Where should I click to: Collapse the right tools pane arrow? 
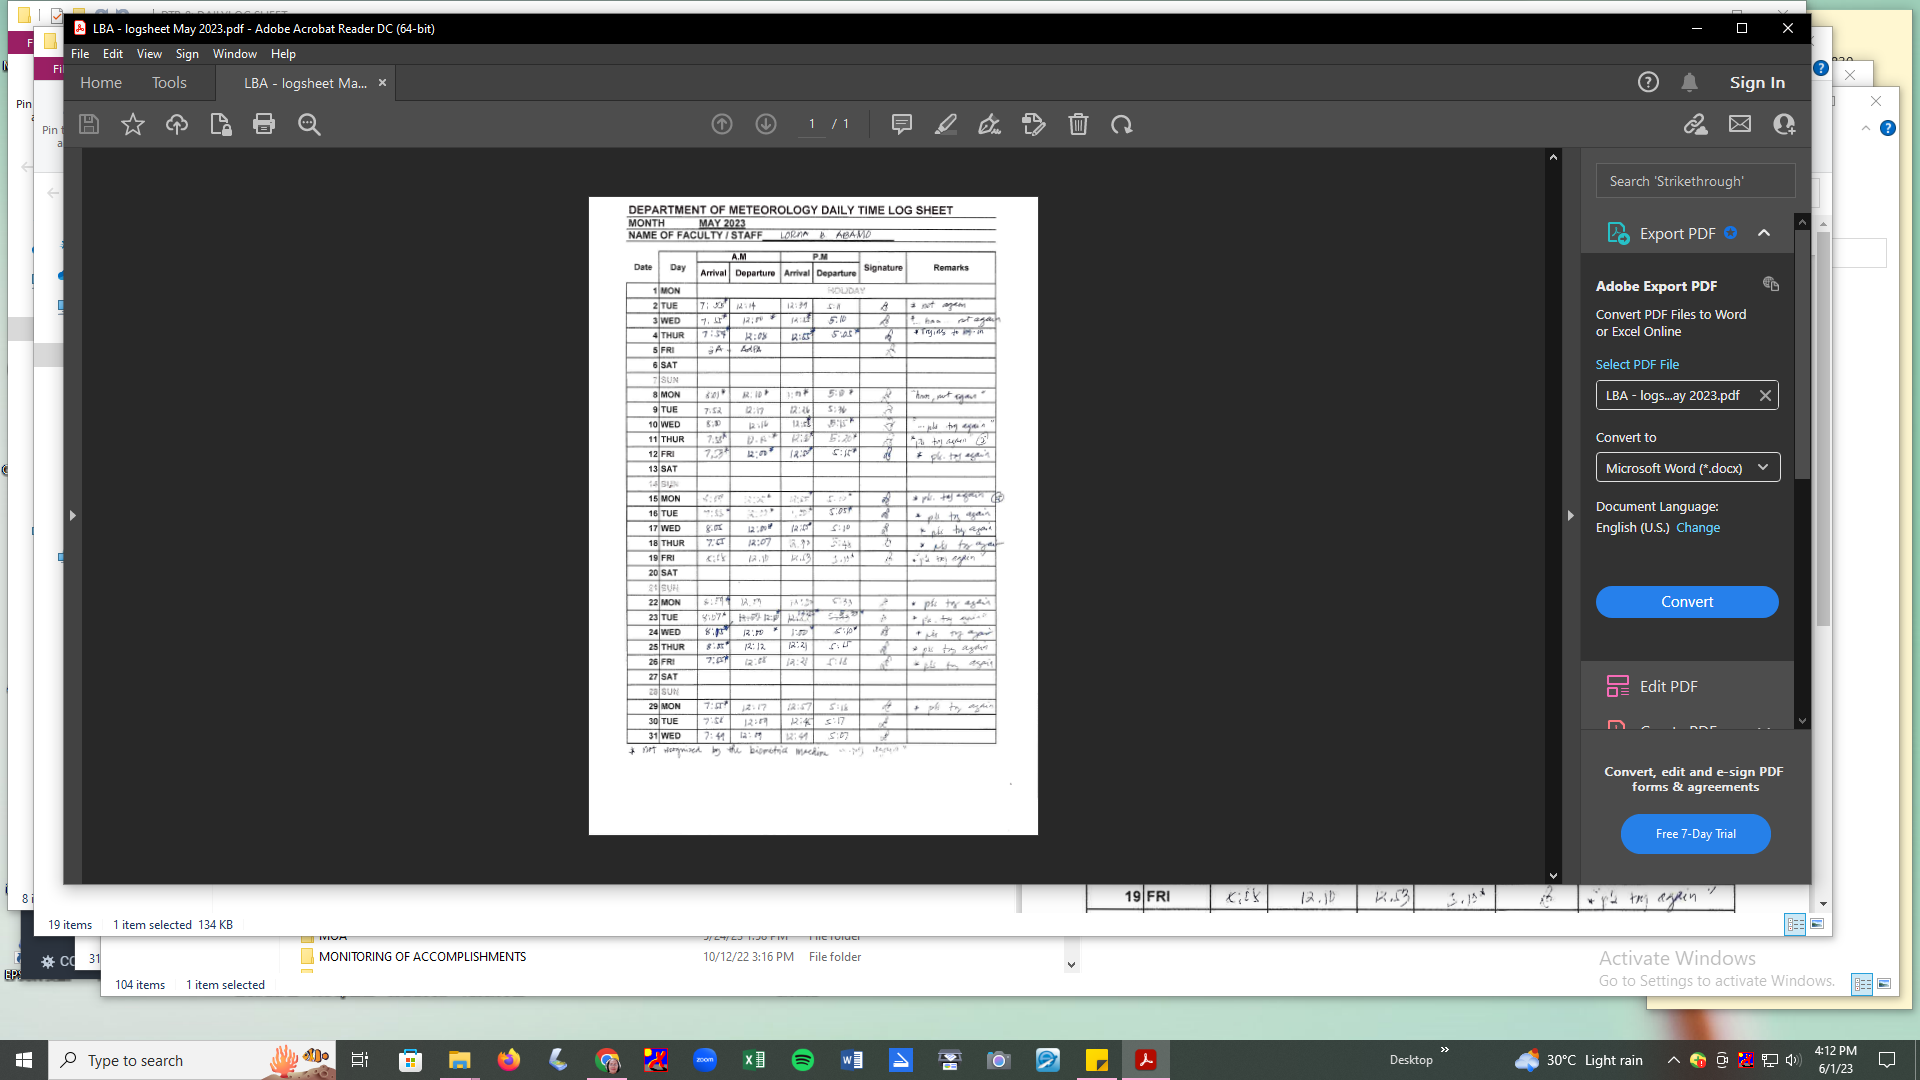(x=1570, y=516)
